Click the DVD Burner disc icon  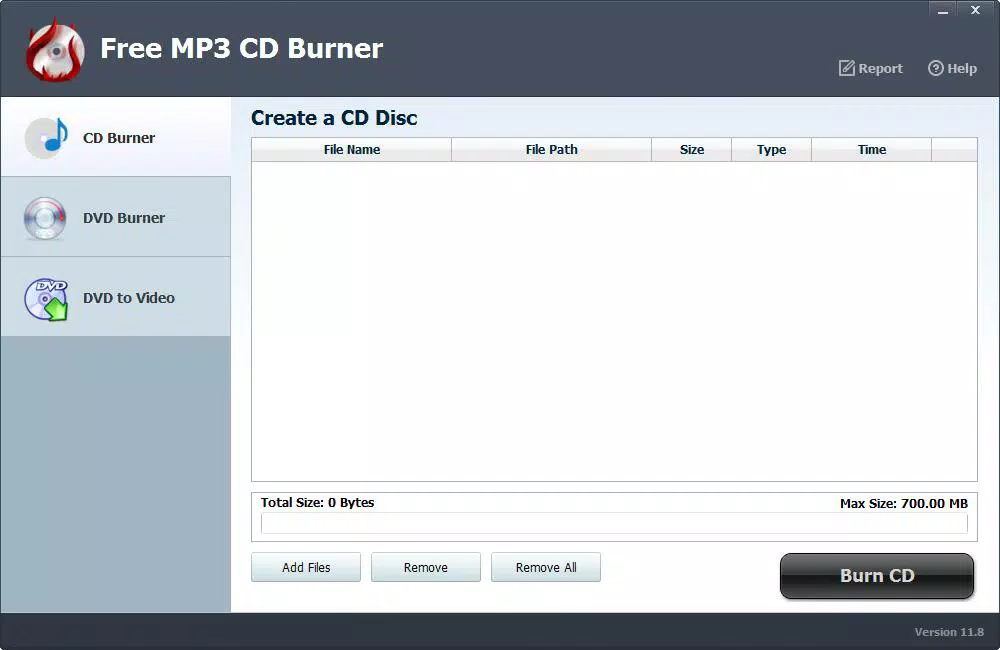coord(45,218)
